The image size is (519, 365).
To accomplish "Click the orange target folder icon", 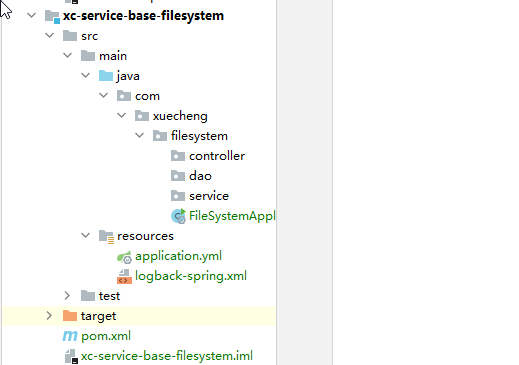I will (x=70, y=316).
